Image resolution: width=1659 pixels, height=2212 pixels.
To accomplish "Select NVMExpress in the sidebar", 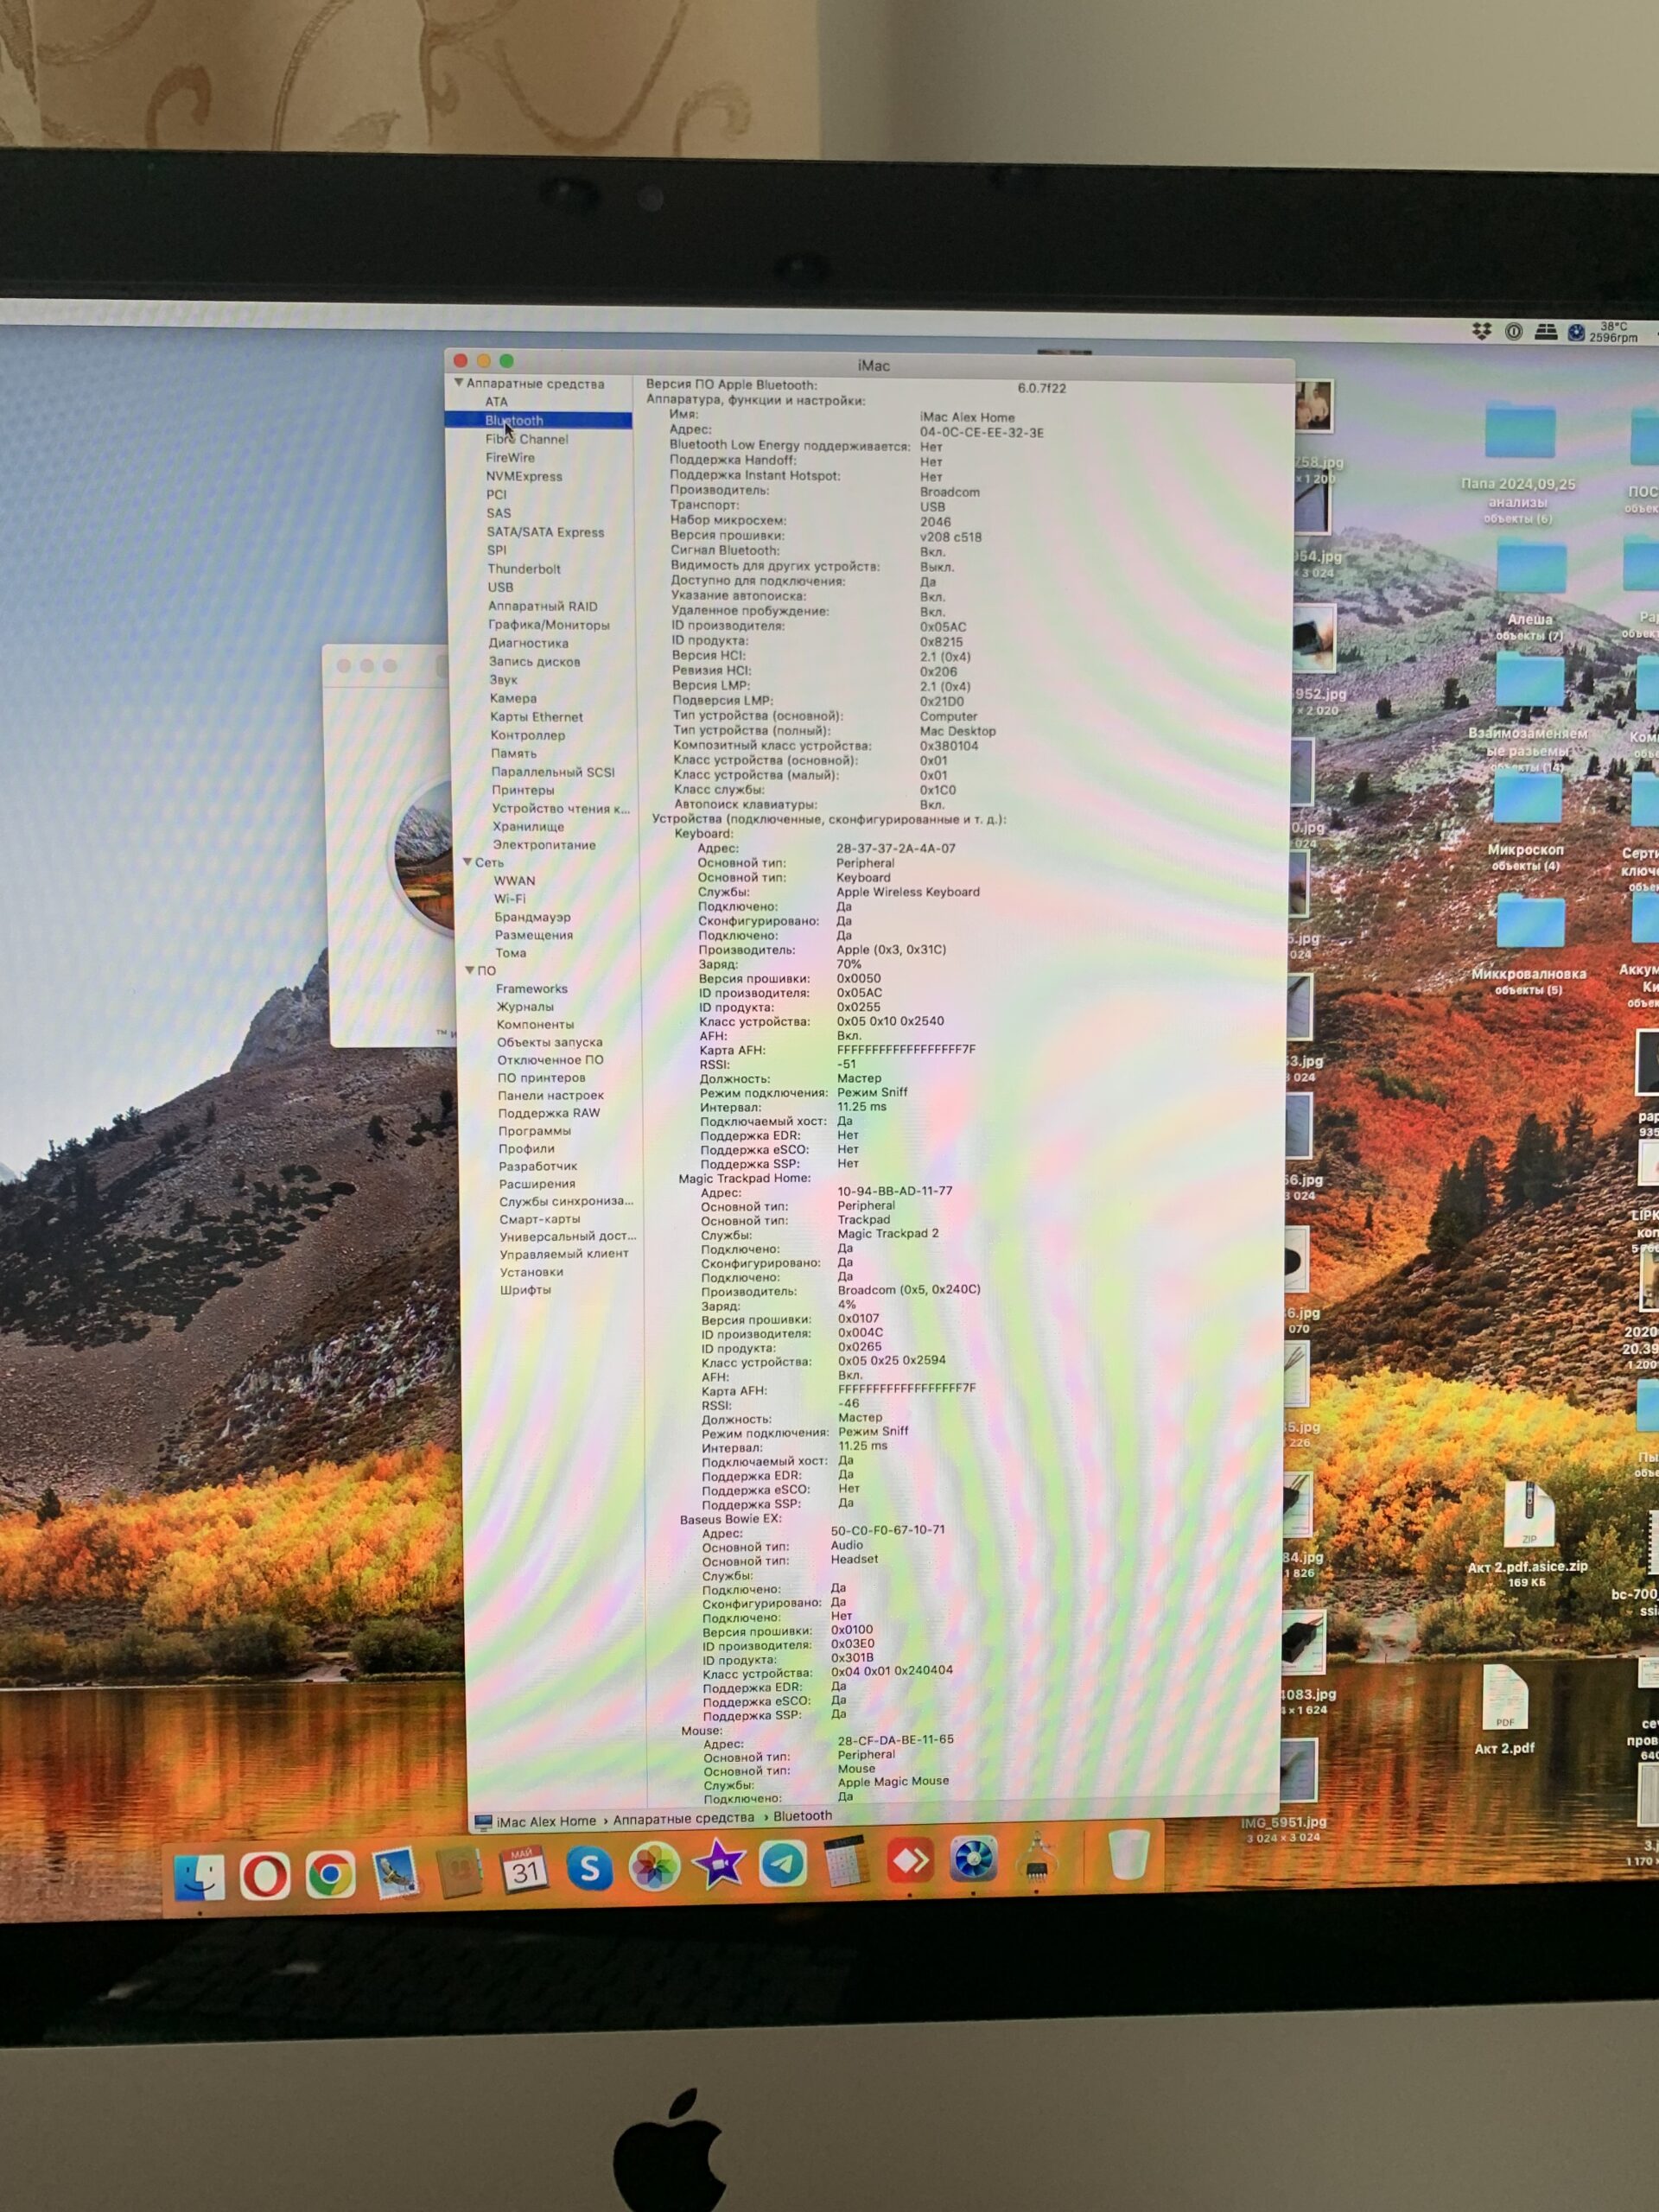I will click(x=524, y=477).
